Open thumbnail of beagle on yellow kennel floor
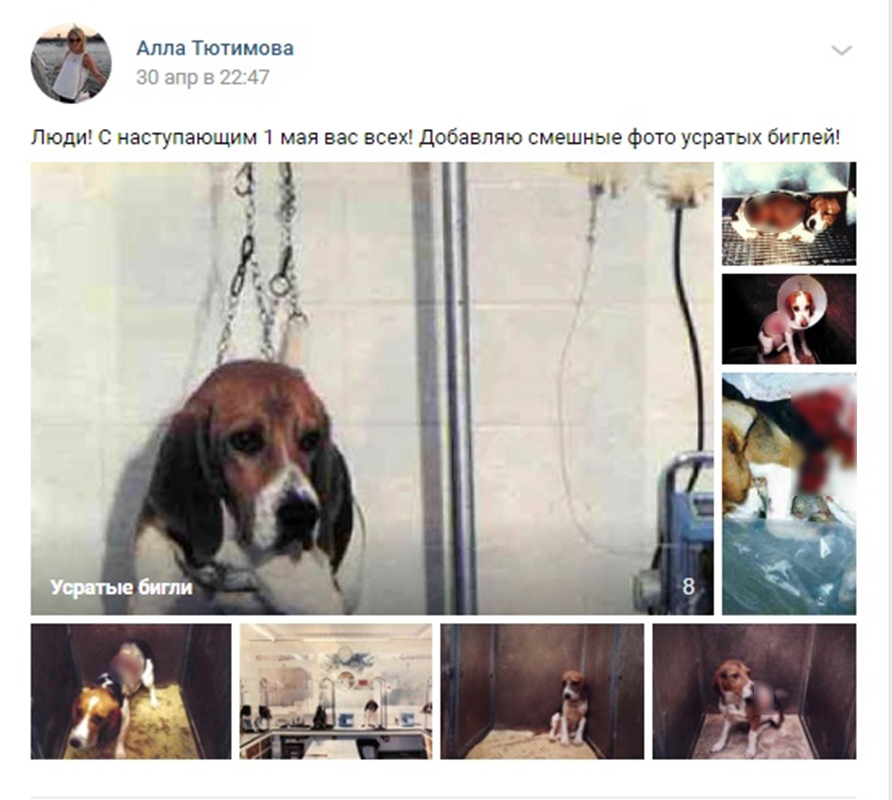892x800 pixels. [131, 691]
